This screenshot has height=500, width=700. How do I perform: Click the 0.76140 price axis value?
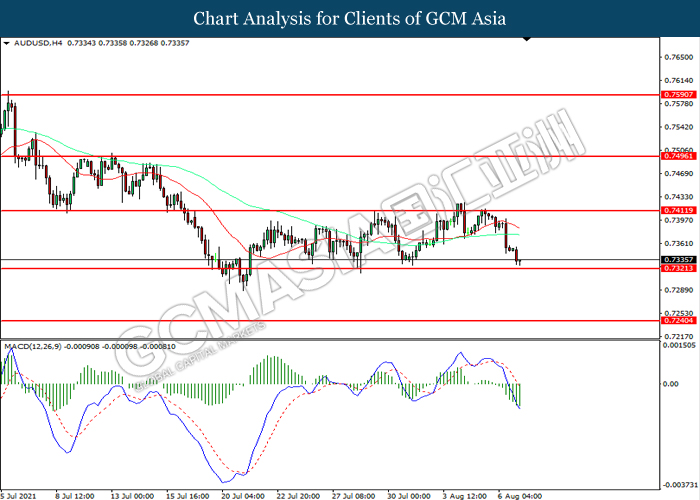tap(679, 80)
